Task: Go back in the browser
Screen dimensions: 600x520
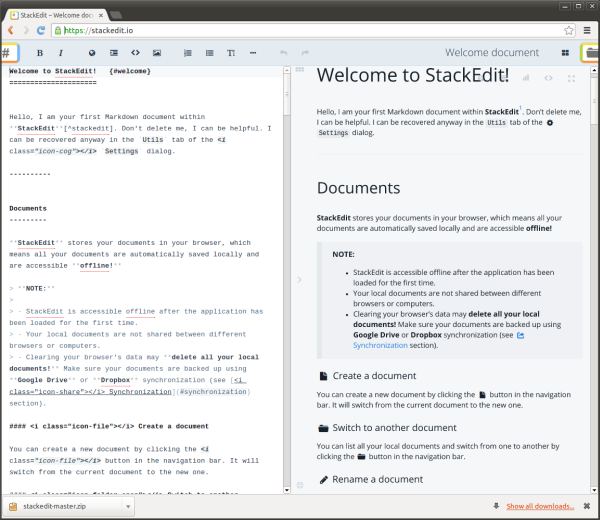Action: pos(11,30)
